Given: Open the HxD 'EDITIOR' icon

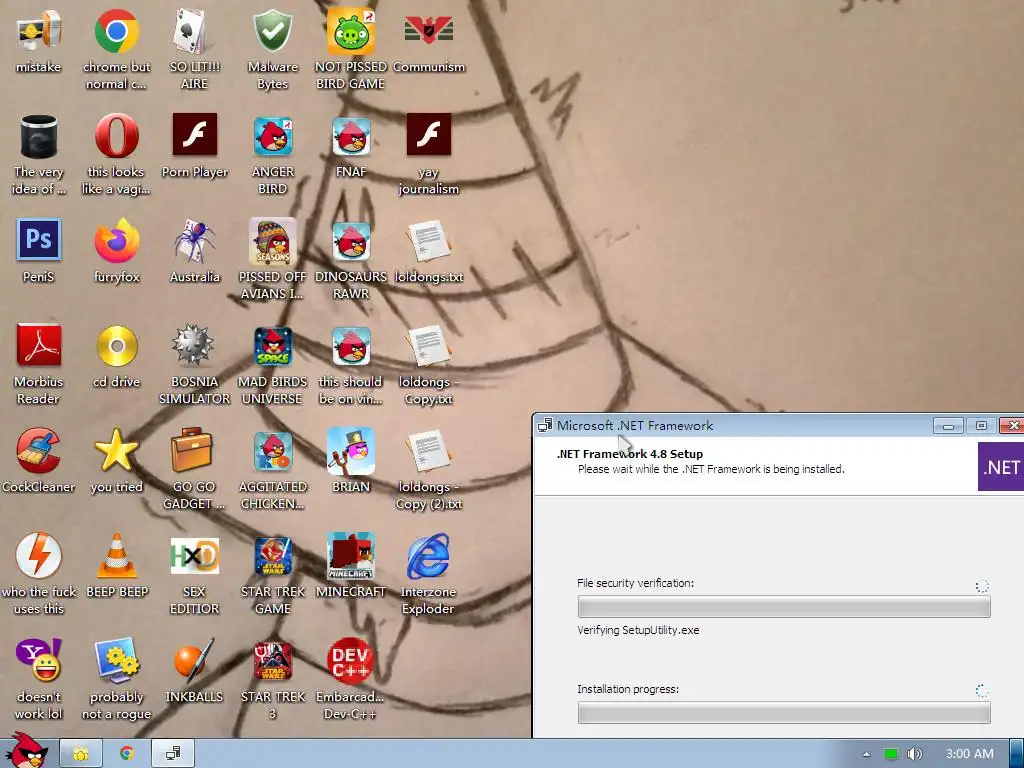Looking at the screenshot, I should (194, 556).
